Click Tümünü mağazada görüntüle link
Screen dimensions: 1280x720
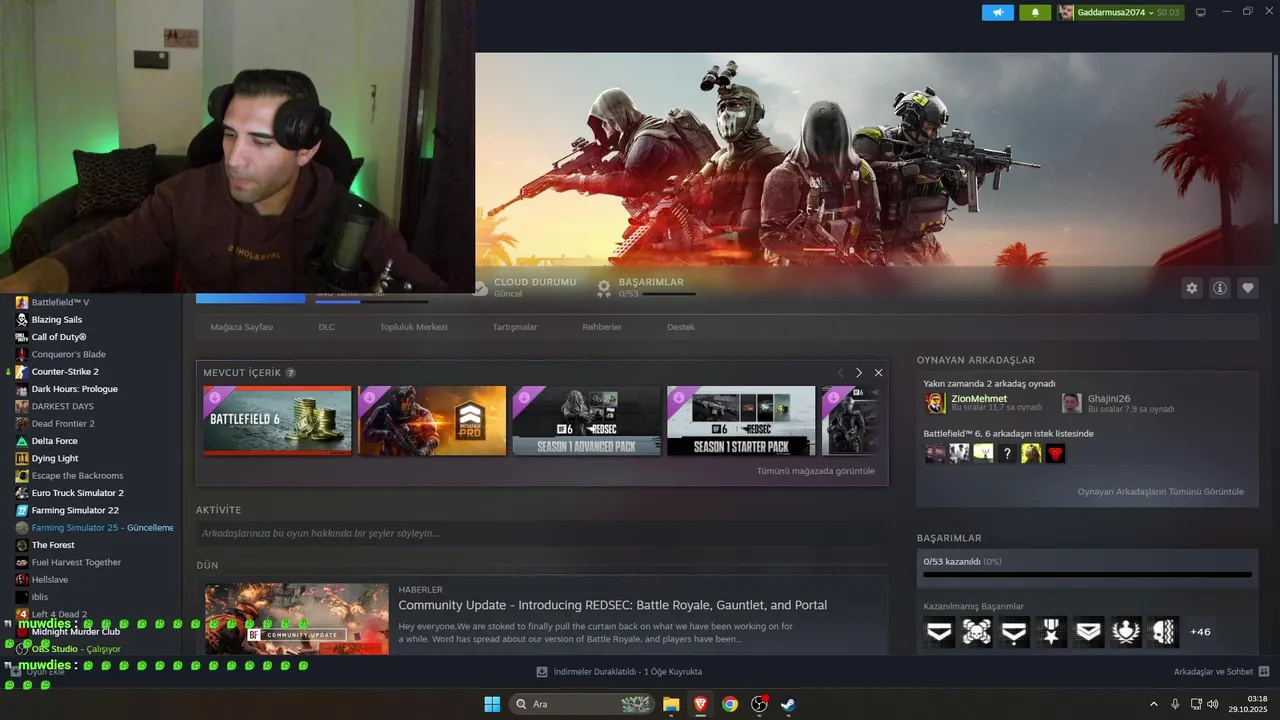tap(816, 471)
